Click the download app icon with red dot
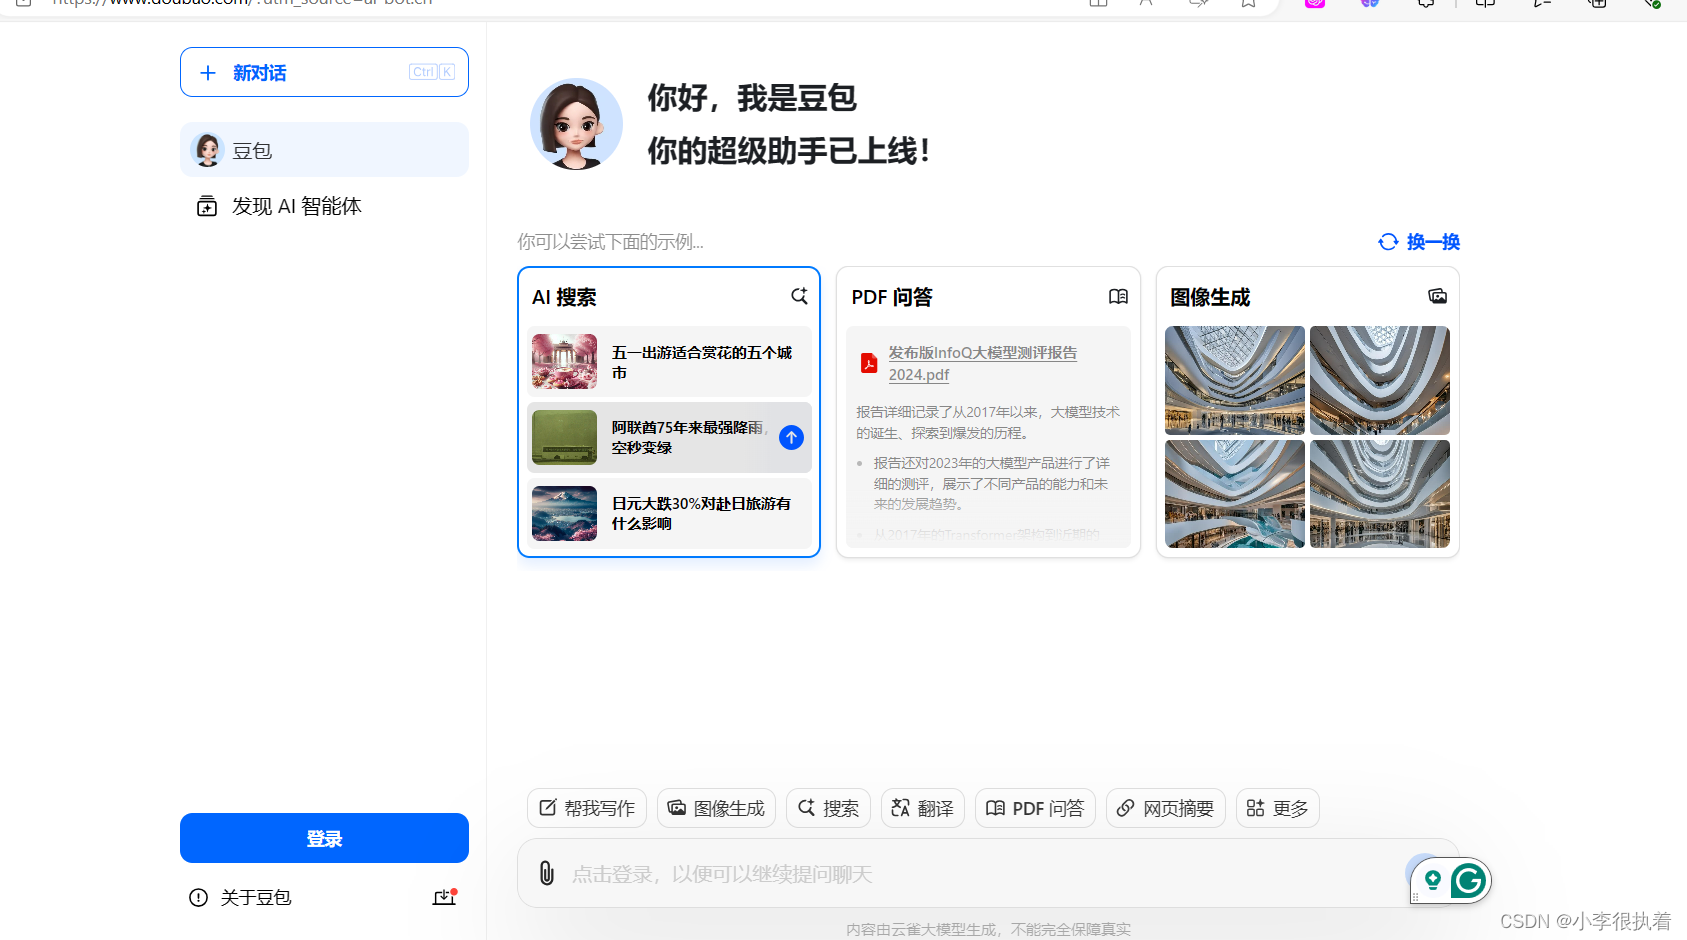Viewport: 1687px width, 940px height. (x=445, y=897)
